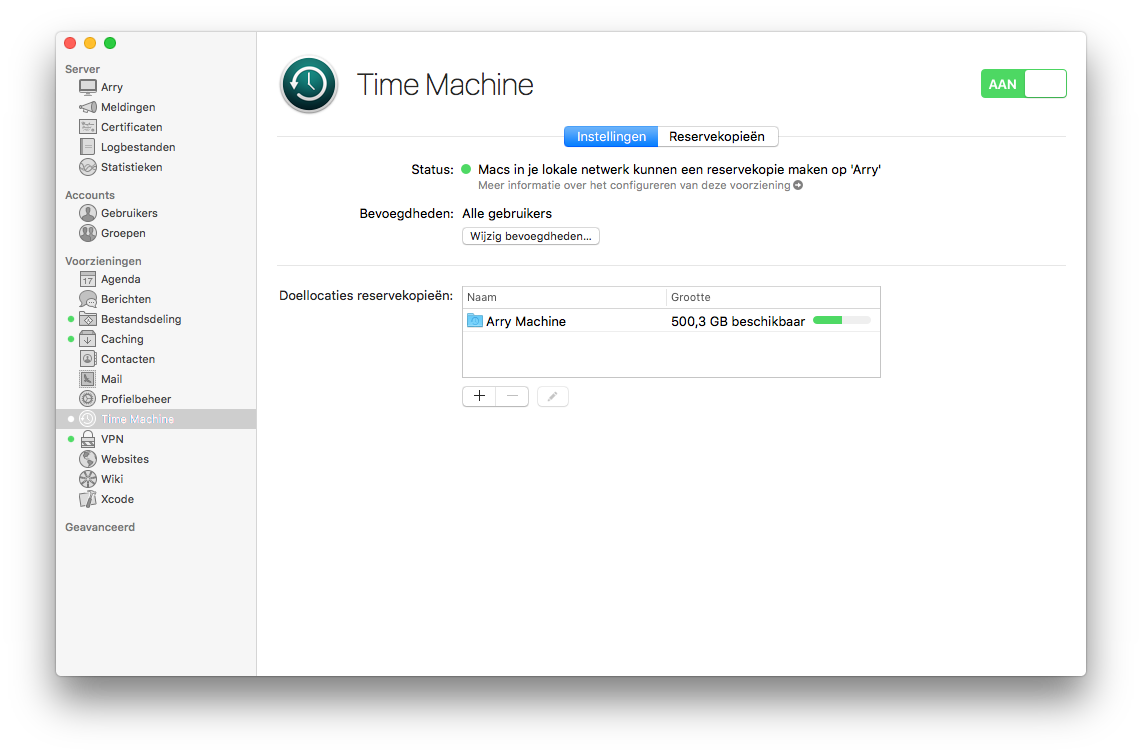Switch to the Reservekopieën tab
Image resolution: width=1142 pixels, height=756 pixels.
[717, 137]
